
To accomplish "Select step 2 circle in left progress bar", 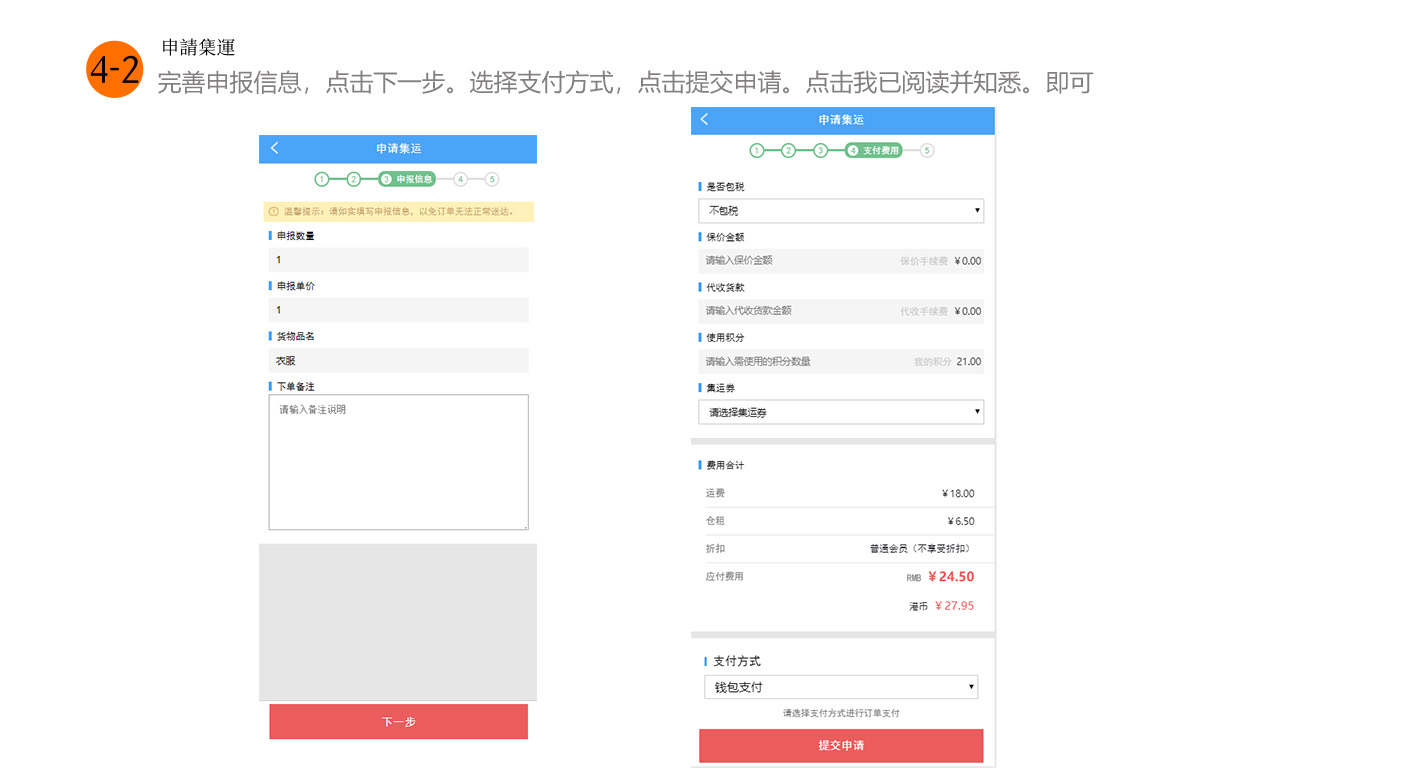I will pos(354,179).
